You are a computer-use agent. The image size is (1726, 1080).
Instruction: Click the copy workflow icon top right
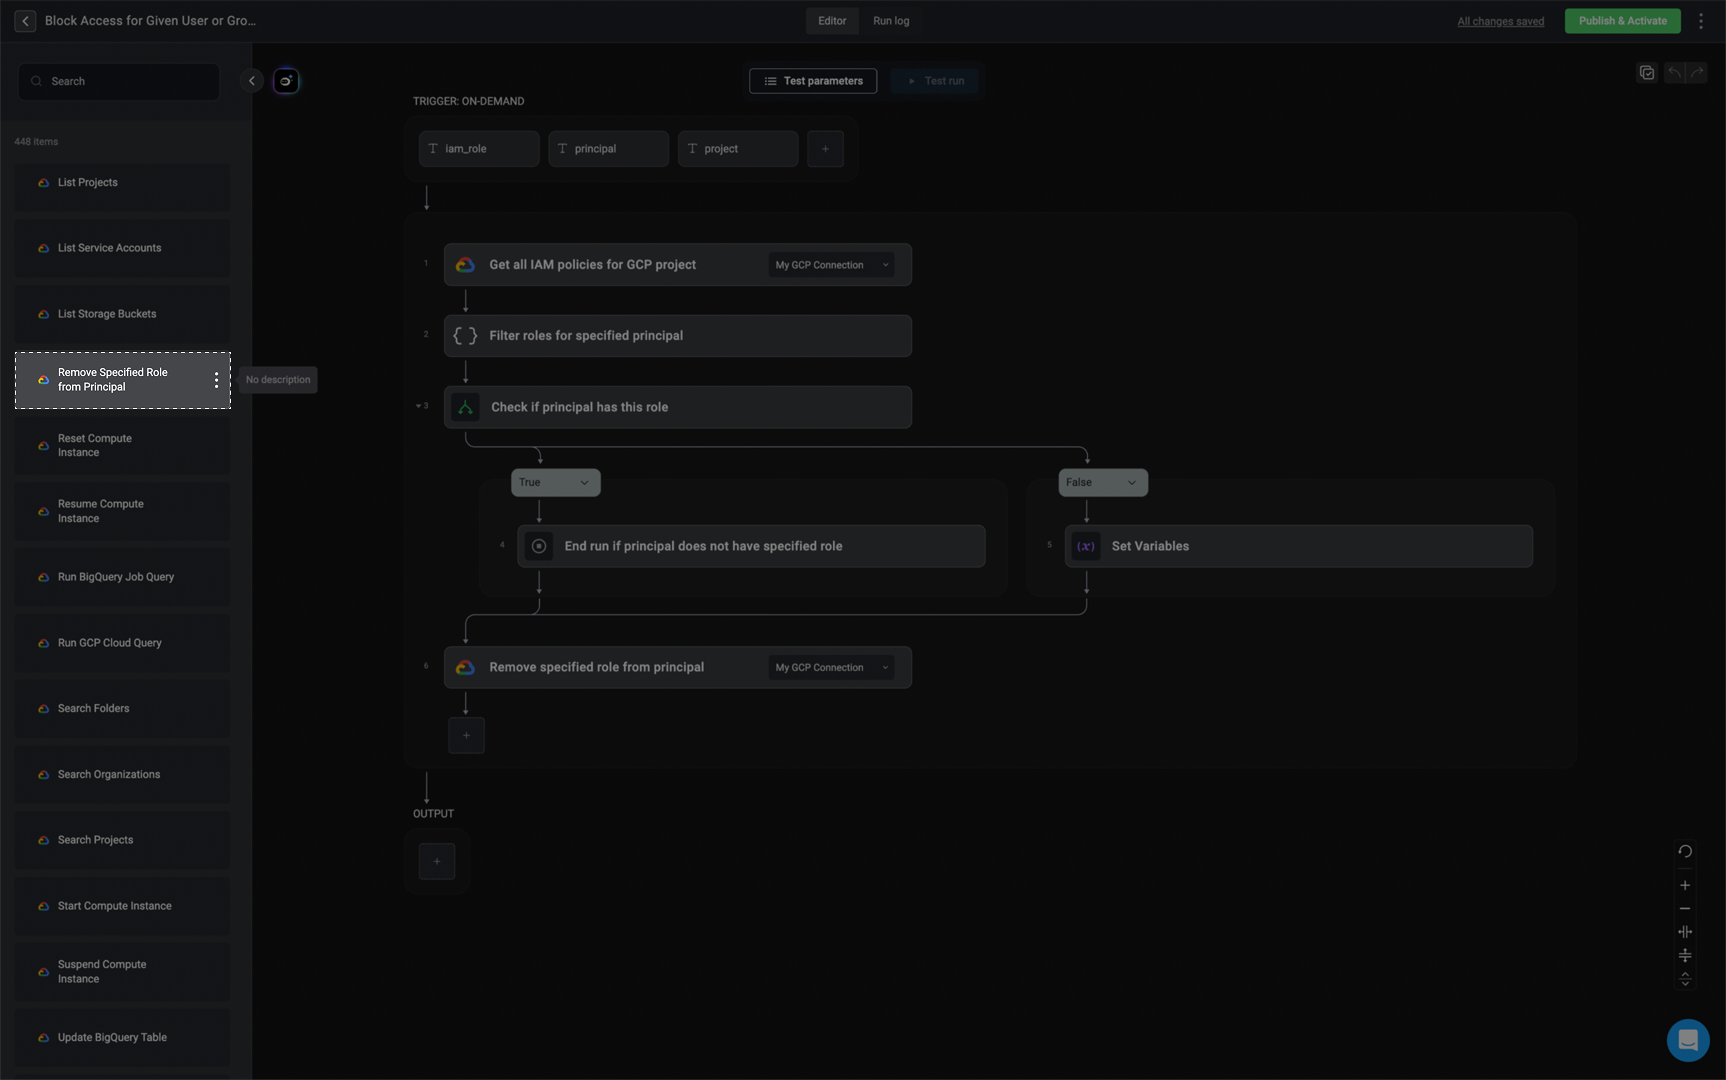[1647, 73]
